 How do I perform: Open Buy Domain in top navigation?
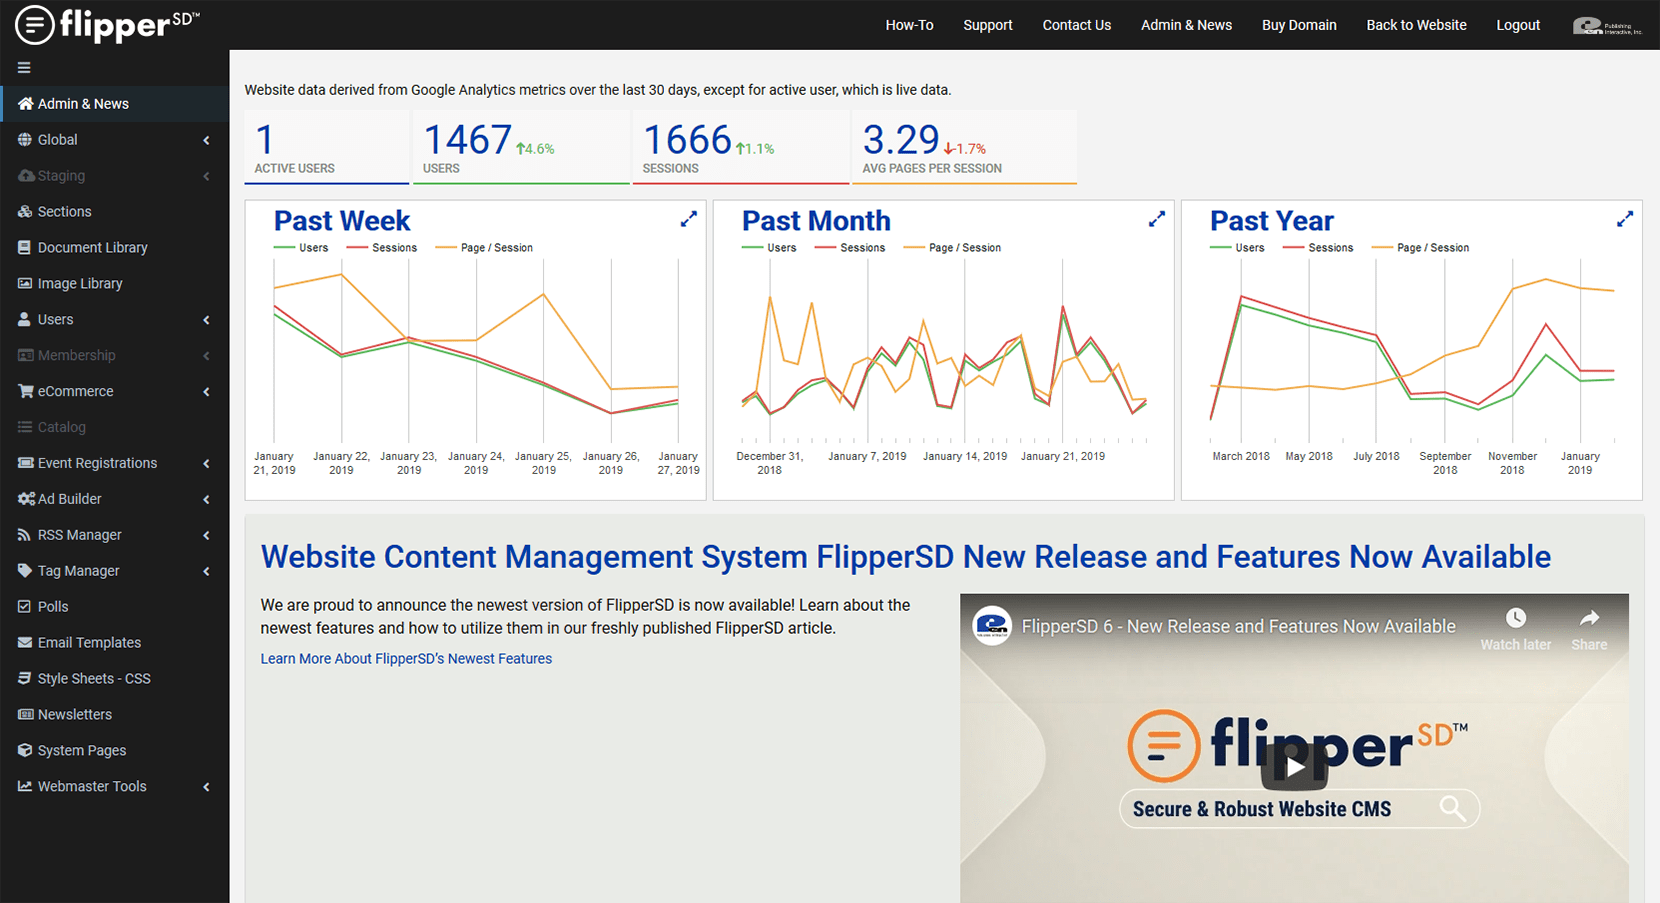(1299, 25)
